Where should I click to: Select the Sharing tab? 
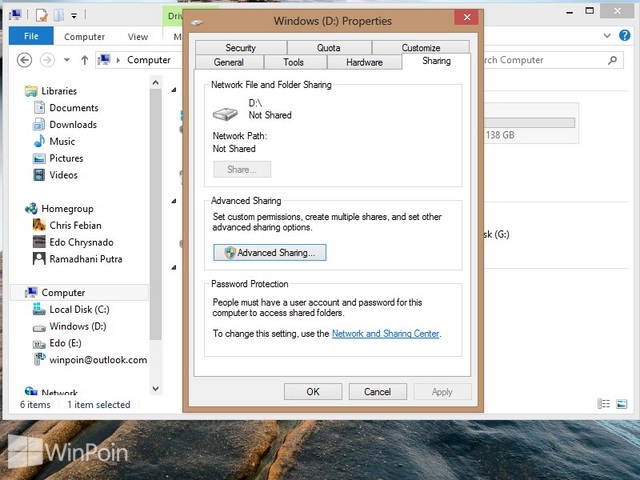pos(436,61)
